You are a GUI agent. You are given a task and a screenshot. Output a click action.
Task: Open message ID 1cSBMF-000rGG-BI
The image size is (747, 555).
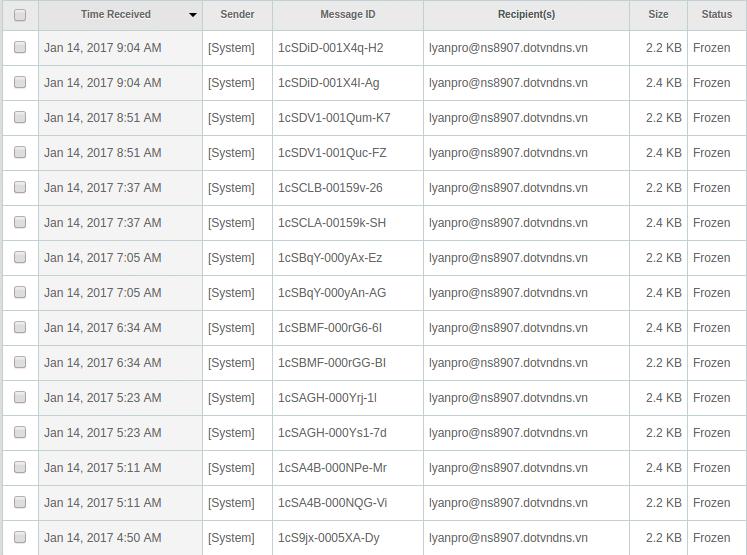click(332, 363)
